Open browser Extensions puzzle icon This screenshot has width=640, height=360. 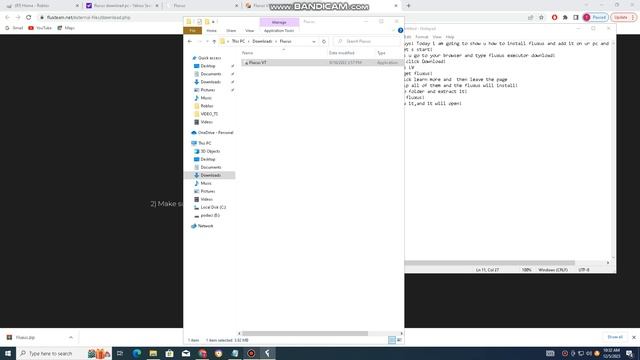click(565, 18)
